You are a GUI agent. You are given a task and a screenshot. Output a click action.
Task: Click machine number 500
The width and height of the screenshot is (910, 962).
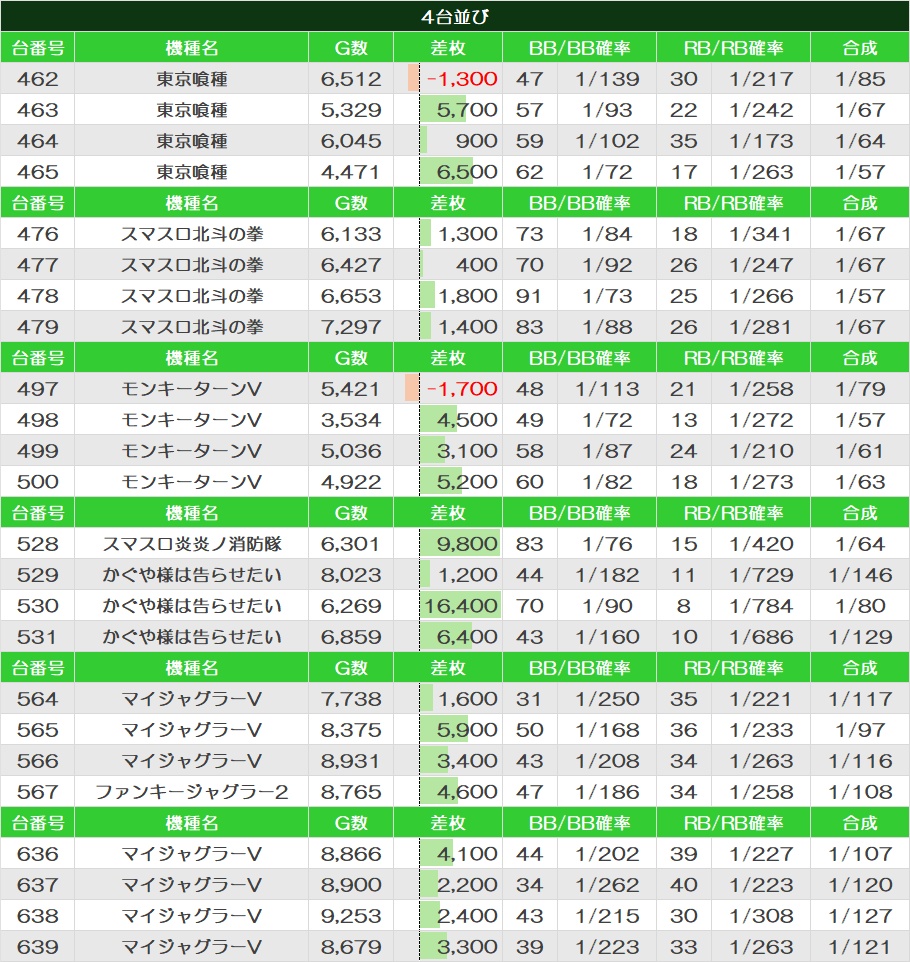[37, 482]
